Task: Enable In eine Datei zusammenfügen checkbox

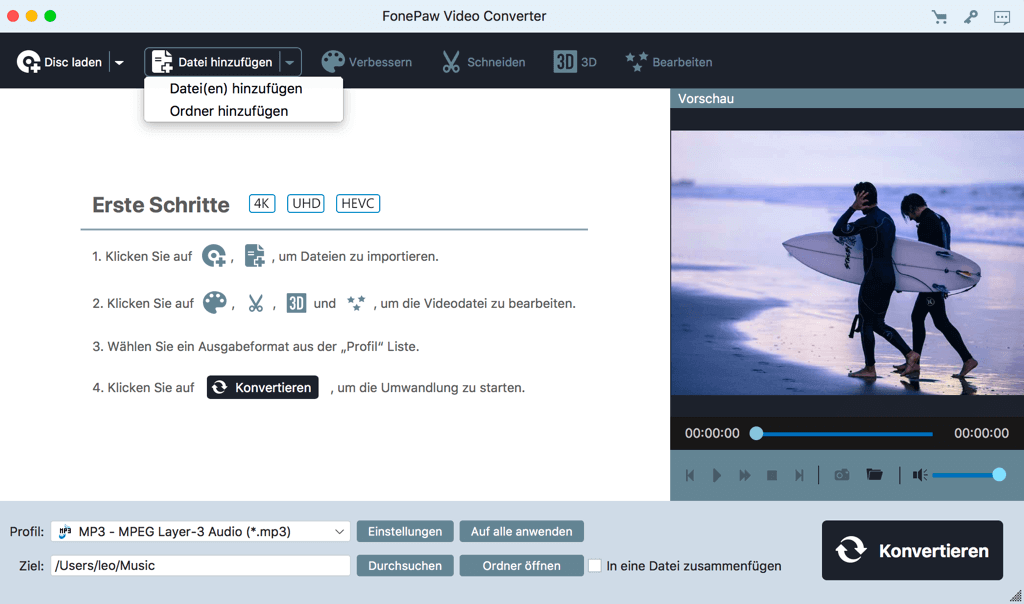Action: click(595, 565)
